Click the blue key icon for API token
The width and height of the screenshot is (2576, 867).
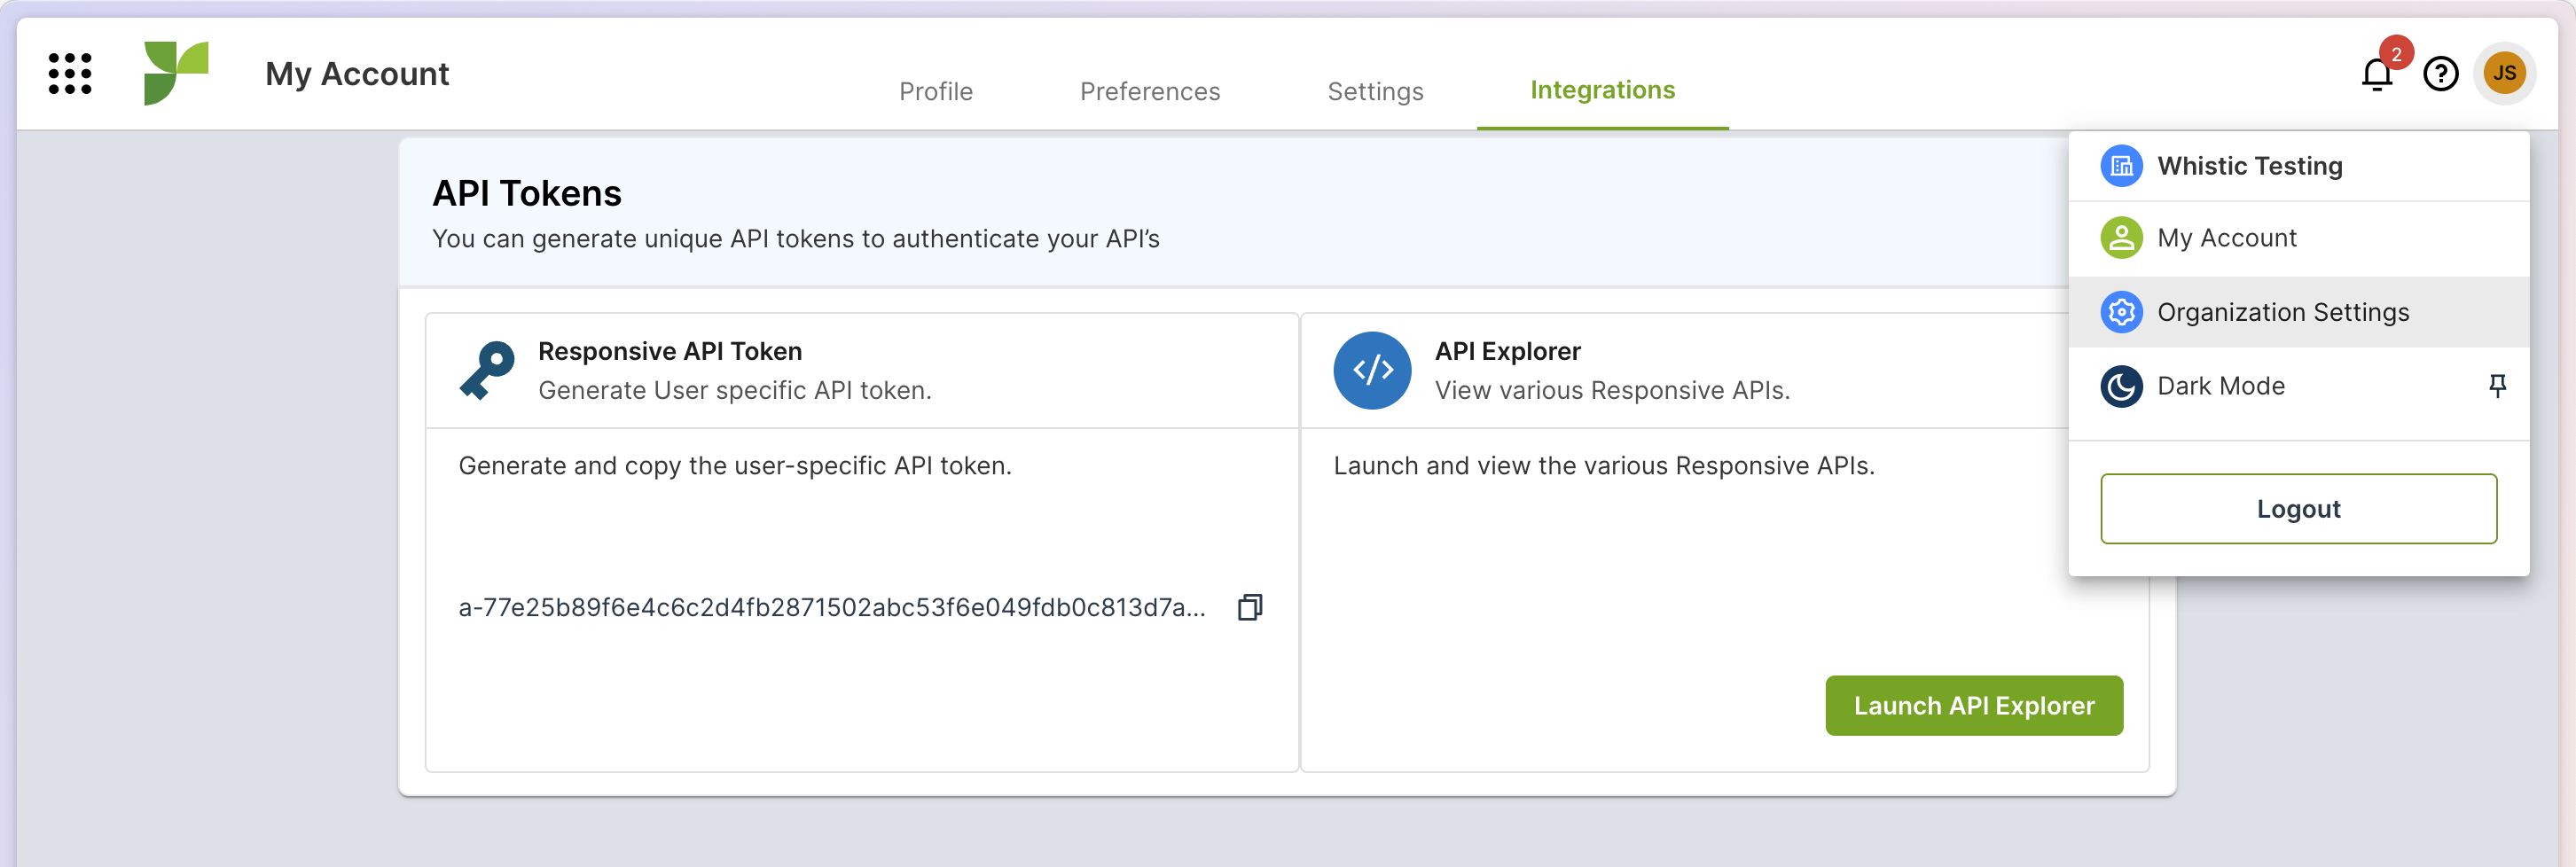click(x=487, y=370)
